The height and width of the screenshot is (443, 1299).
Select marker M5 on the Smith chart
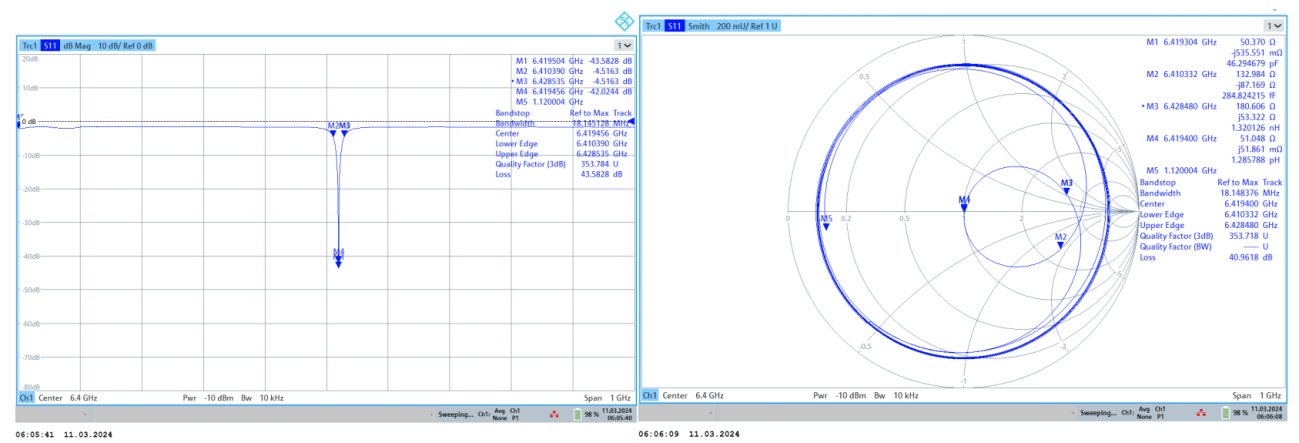826,224
